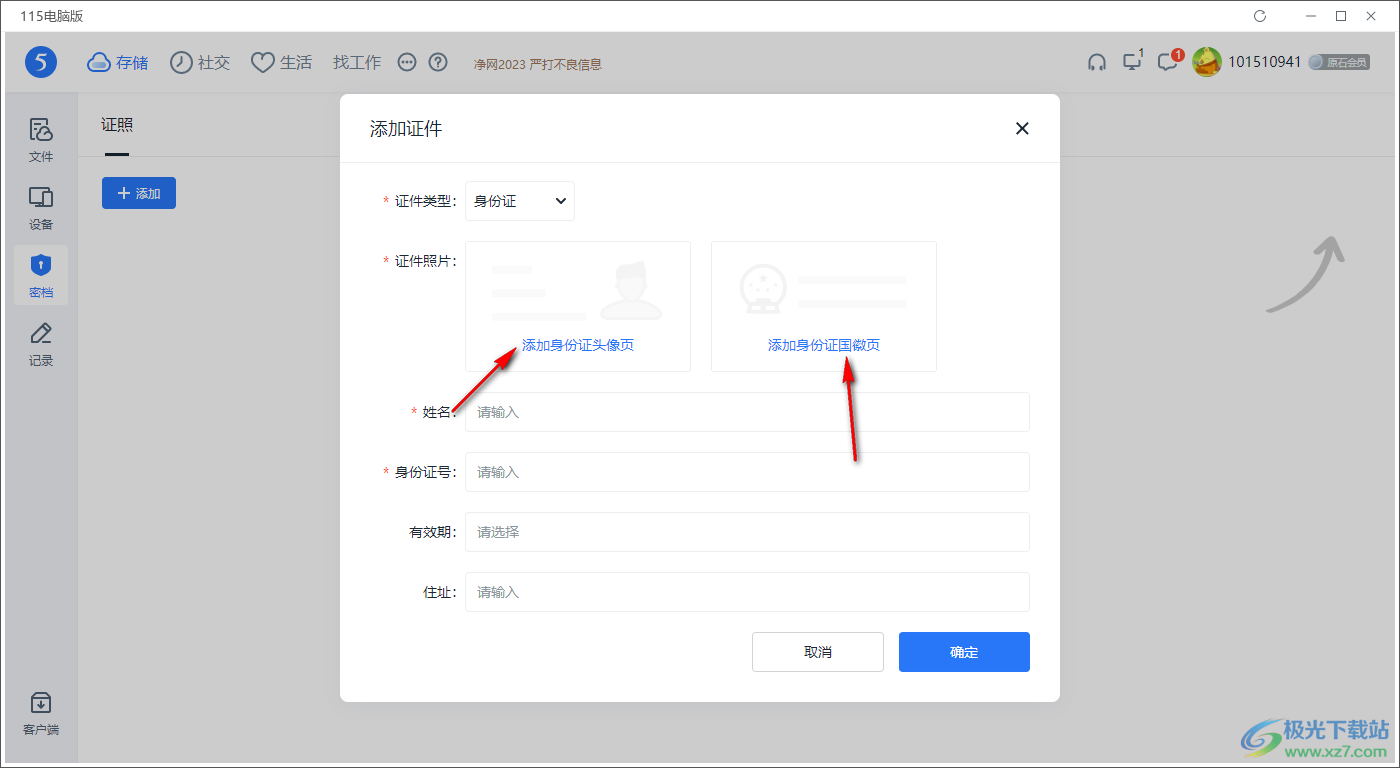Switch to the 社交 section

click(200, 62)
